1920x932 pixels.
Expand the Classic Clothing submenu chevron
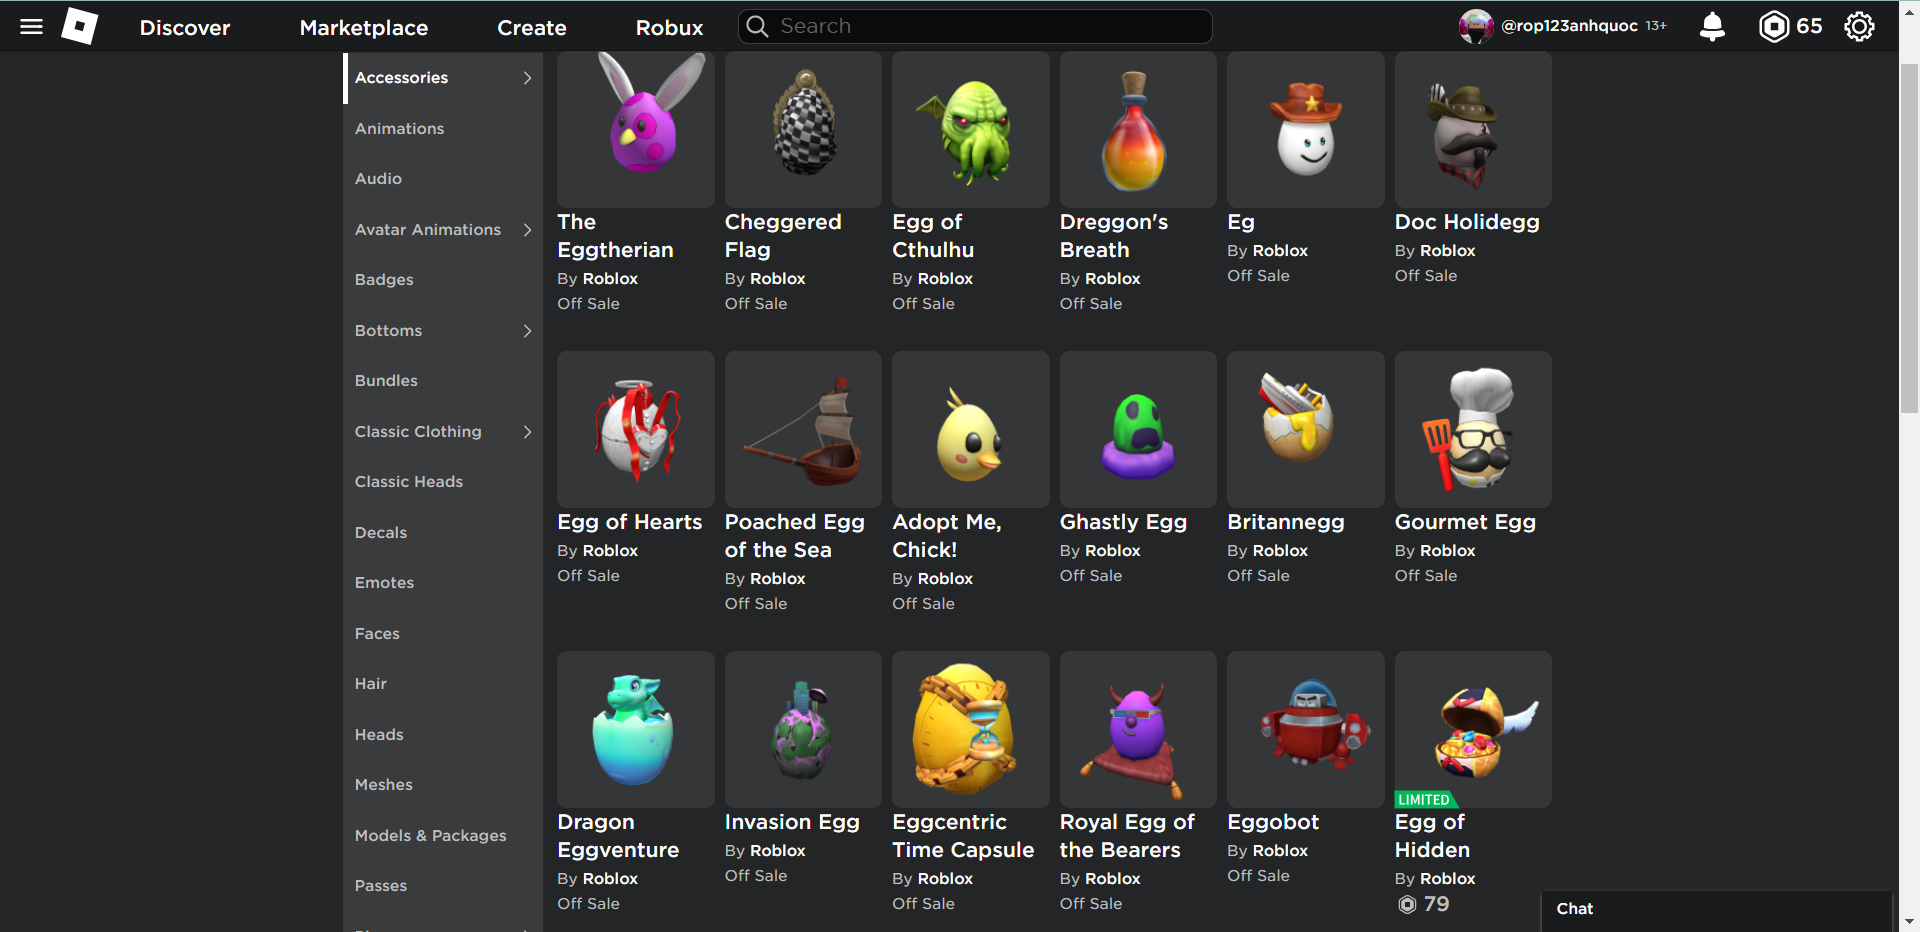527,432
